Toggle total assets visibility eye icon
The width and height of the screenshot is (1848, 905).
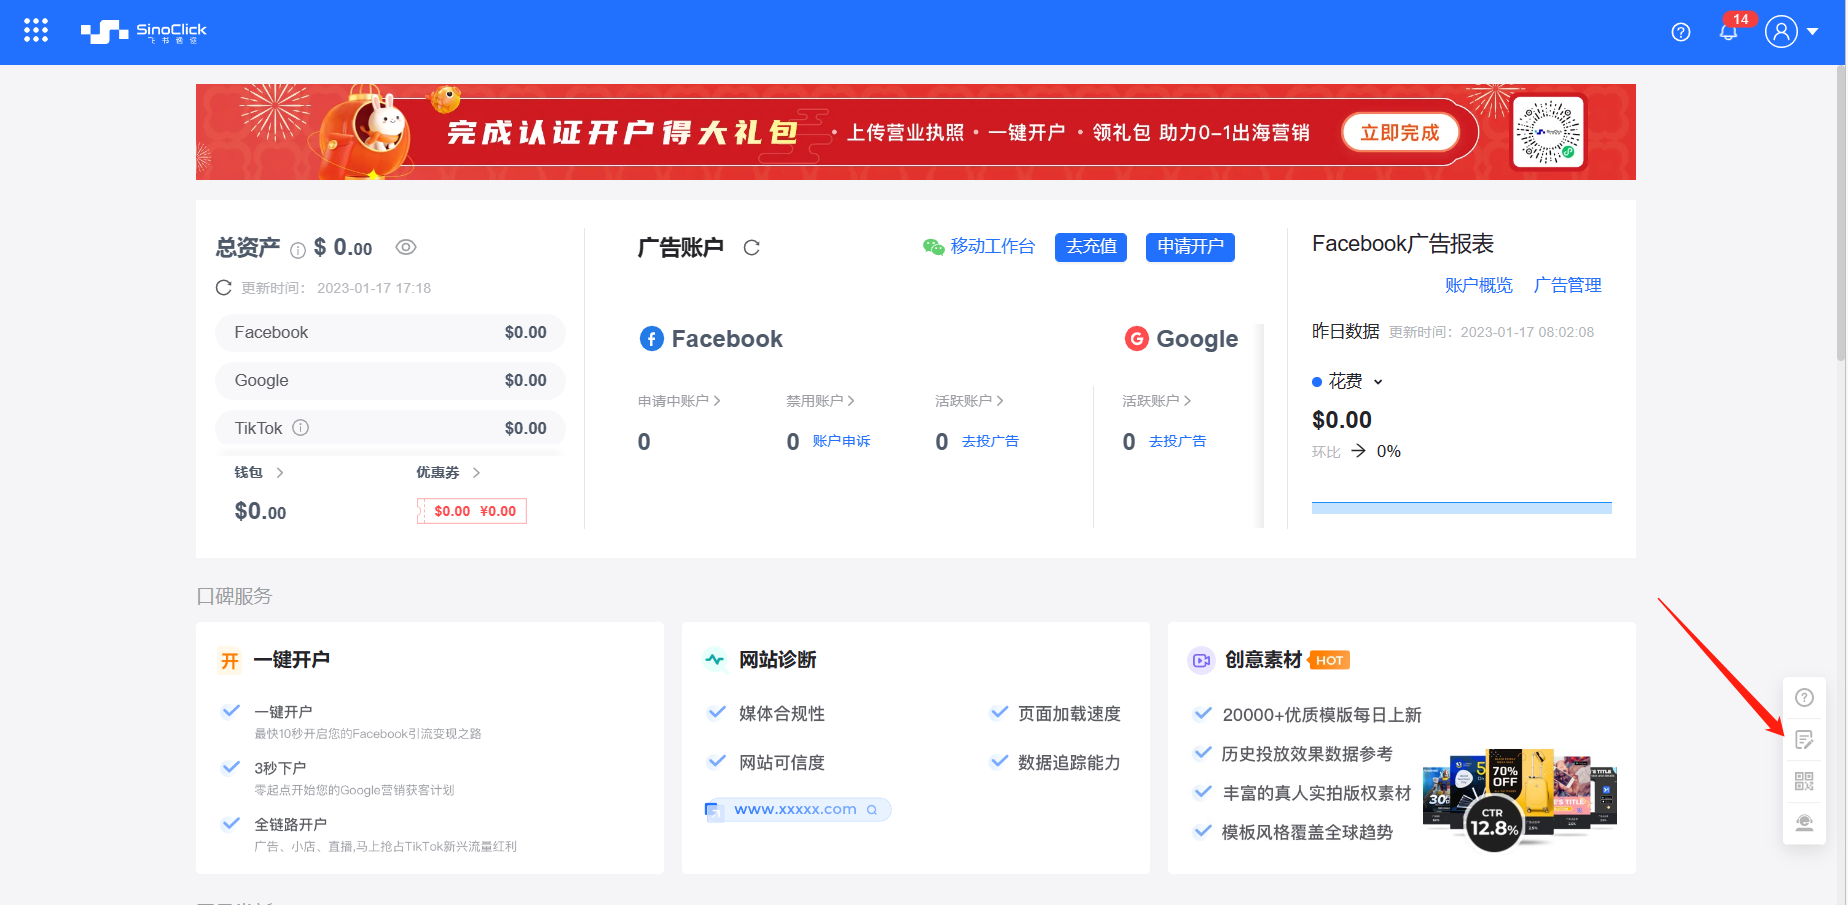405,247
